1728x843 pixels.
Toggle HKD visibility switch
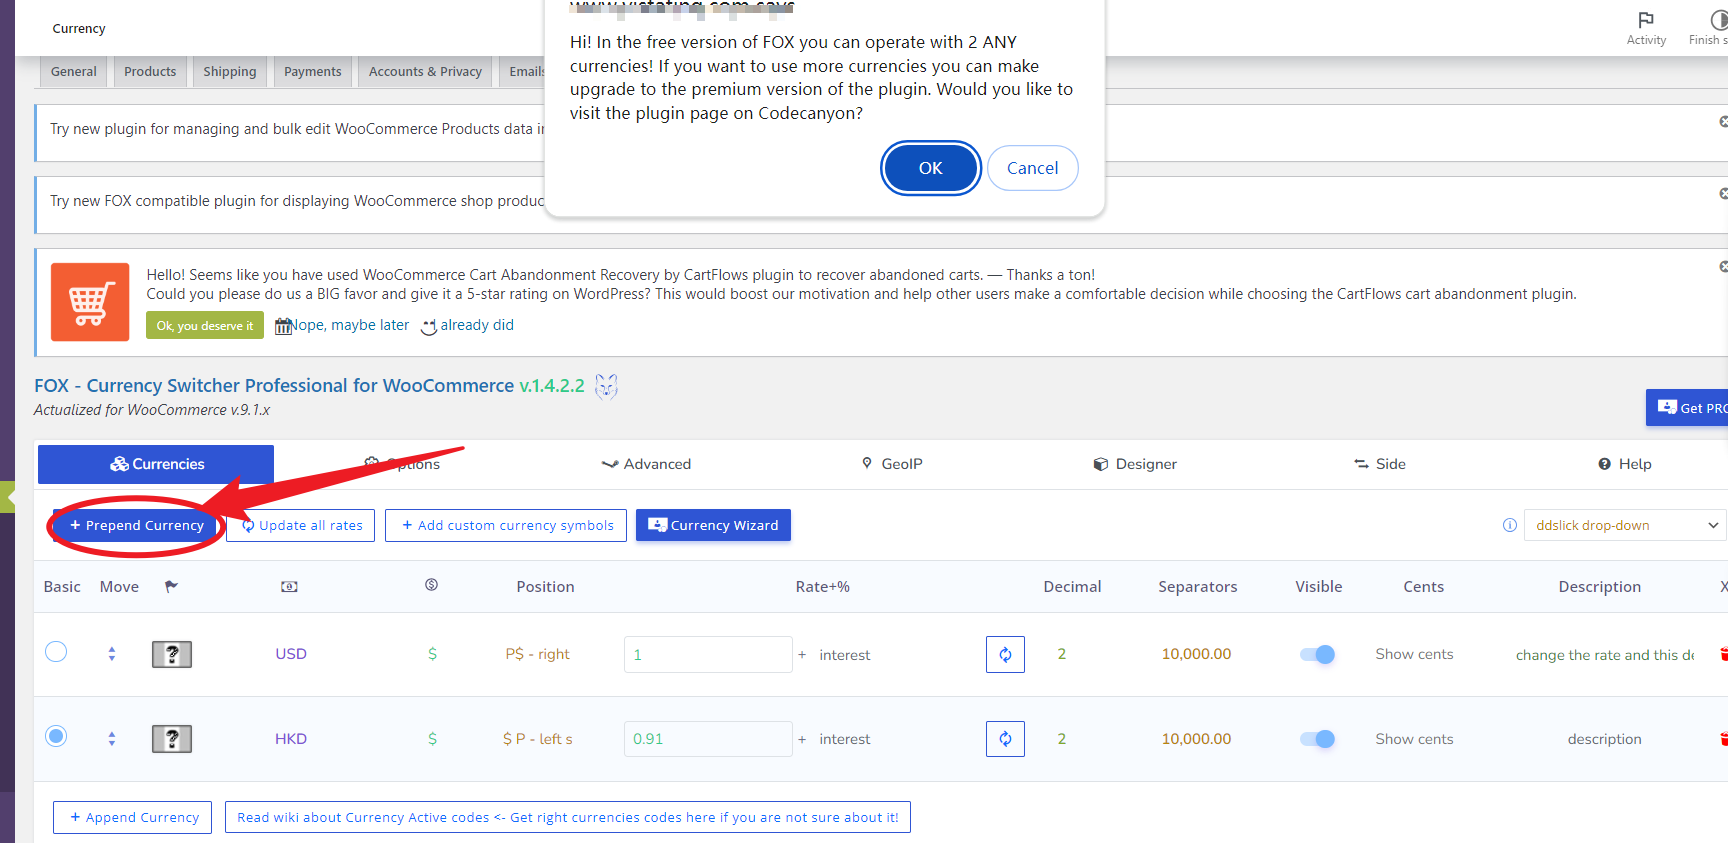pos(1317,739)
